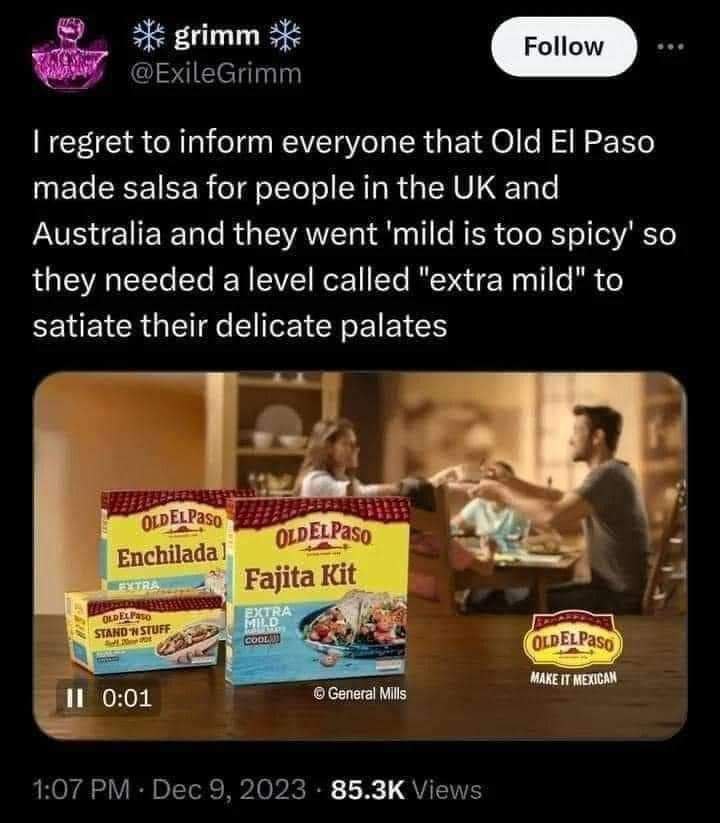
Task: Click the 1:07 PM timestamp
Action: click(x=81, y=789)
